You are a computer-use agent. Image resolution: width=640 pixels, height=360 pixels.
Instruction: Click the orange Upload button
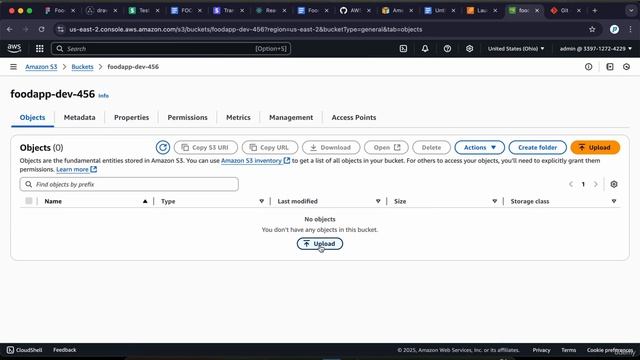click(595, 147)
